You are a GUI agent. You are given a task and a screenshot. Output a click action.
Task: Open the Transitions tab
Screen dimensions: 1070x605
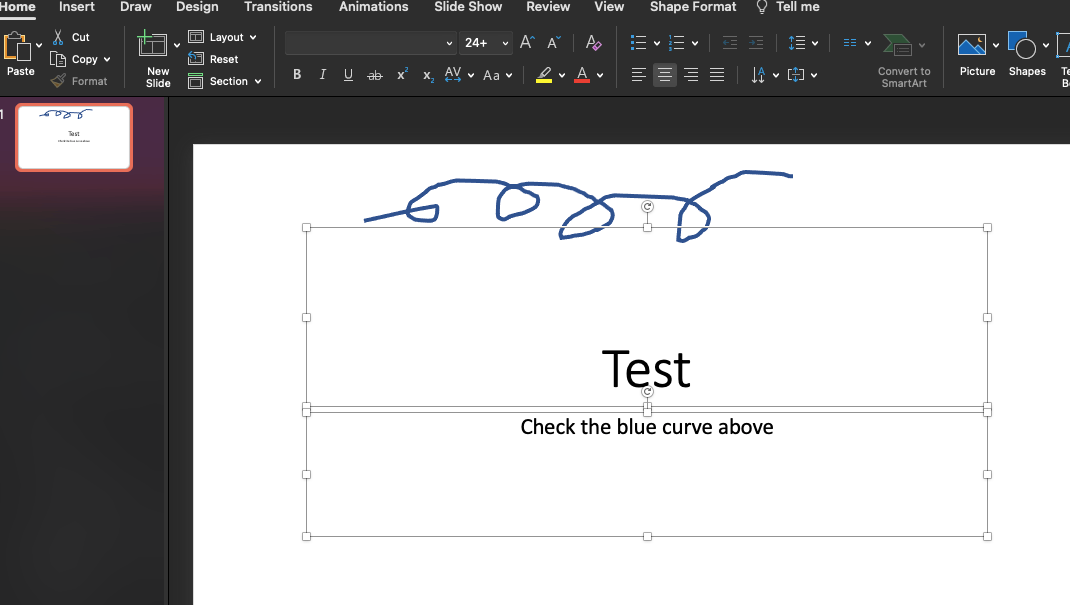[x=278, y=7]
